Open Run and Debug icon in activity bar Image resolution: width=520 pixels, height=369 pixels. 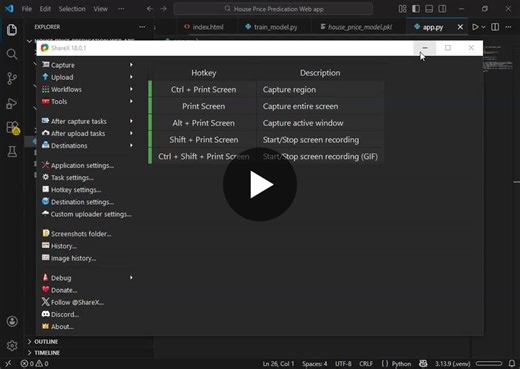pyautogui.click(x=12, y=103)
